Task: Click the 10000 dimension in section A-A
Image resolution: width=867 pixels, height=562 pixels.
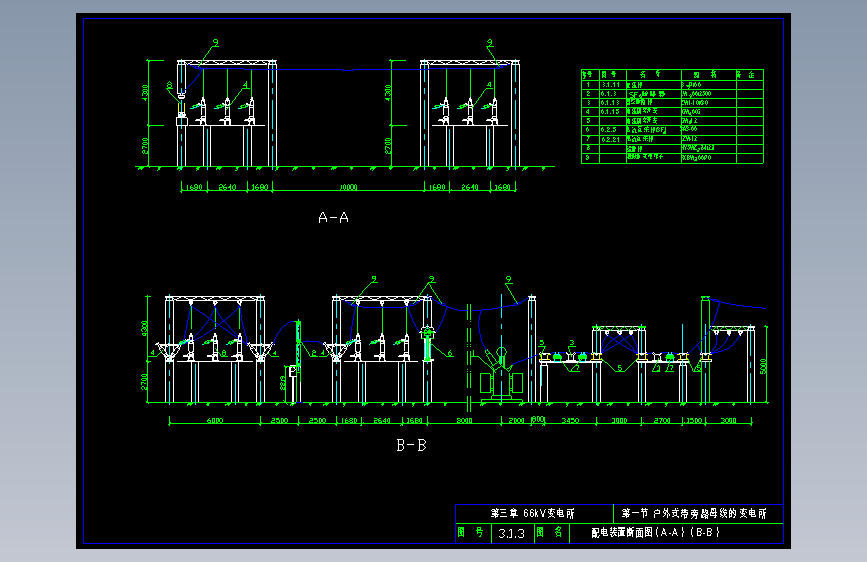Action: 348,187
